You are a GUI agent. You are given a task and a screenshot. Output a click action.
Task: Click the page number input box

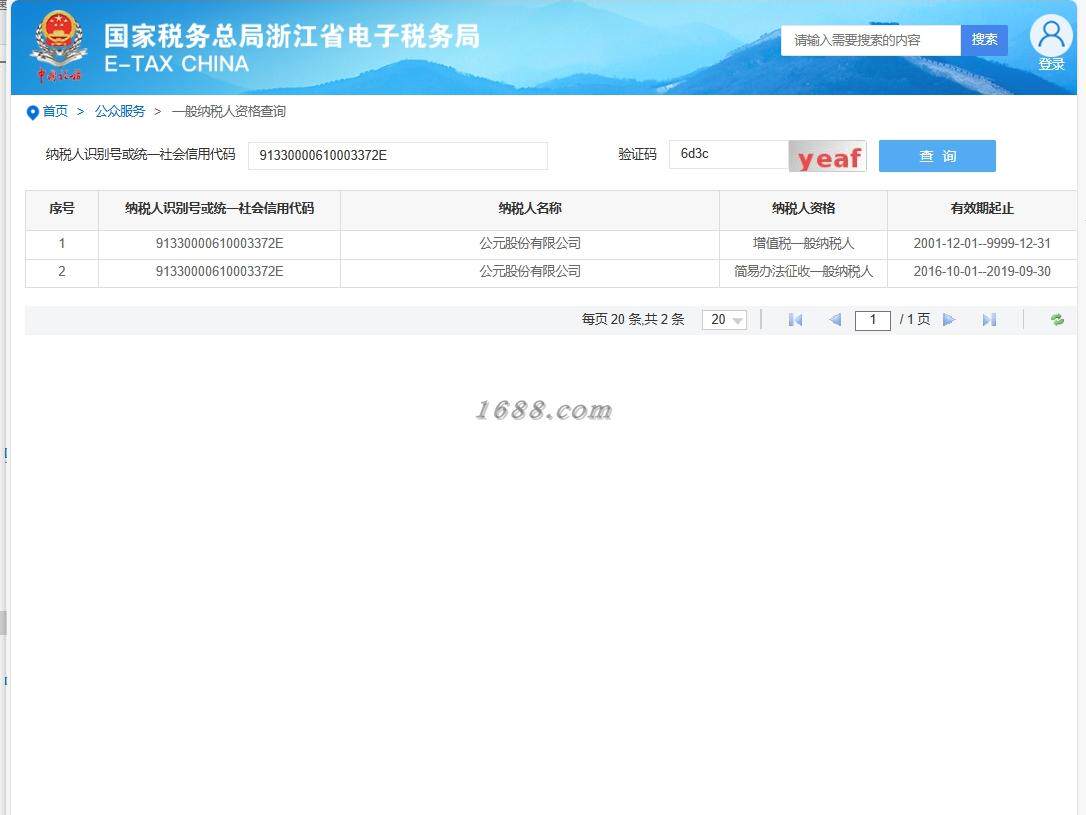(873, 320)
